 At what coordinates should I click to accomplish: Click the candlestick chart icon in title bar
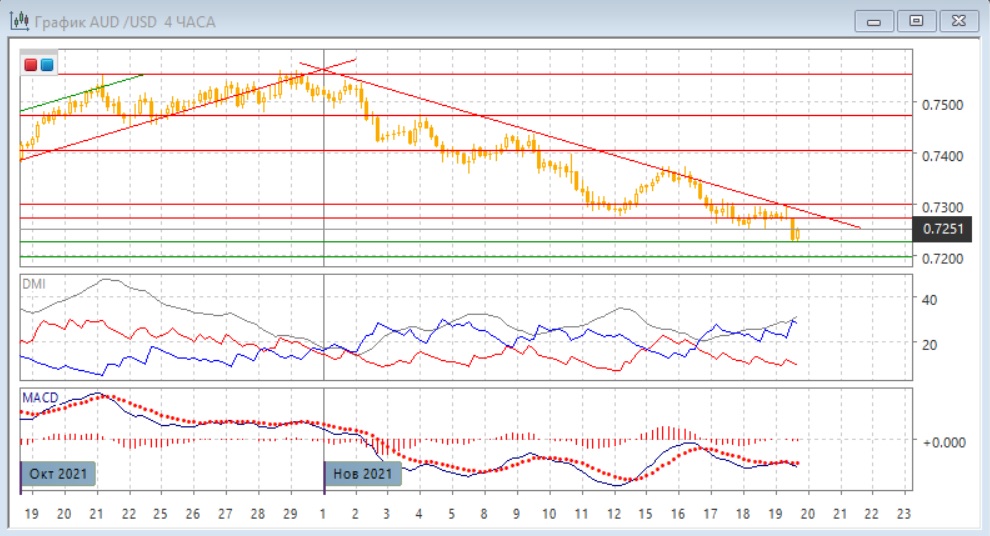tap(18, 21)
